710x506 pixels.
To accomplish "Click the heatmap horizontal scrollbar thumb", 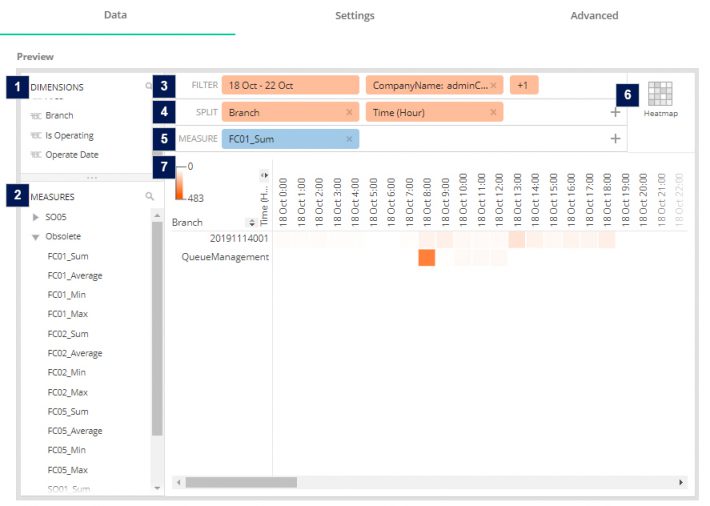I will (x=241, y=482).
